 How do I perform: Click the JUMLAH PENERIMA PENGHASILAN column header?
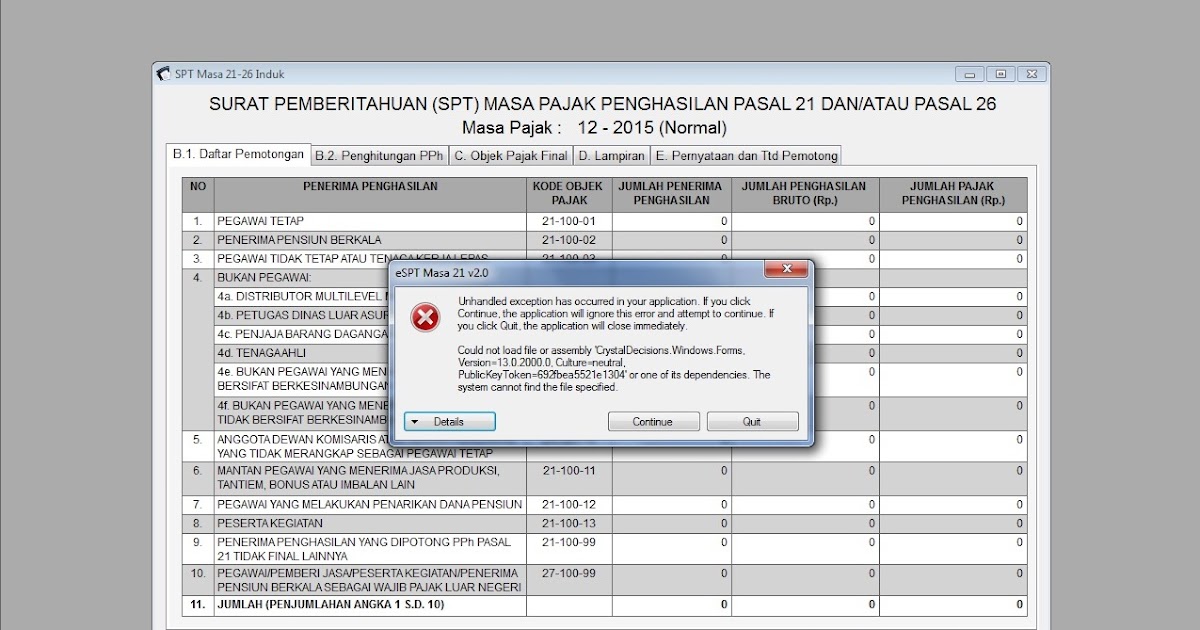pyautogui.click(x=672, y=195)
